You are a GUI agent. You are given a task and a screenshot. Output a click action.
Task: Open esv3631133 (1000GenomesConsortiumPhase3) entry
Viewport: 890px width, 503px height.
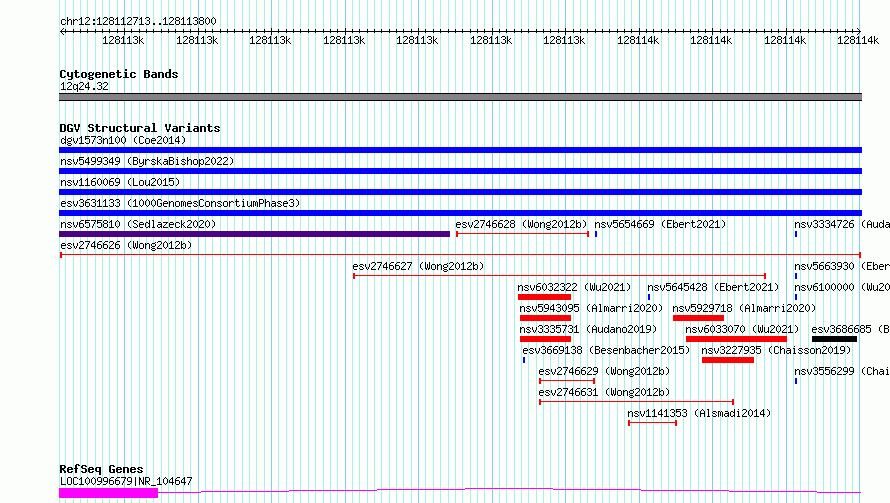pyautogui.click(x=180, y=203)
